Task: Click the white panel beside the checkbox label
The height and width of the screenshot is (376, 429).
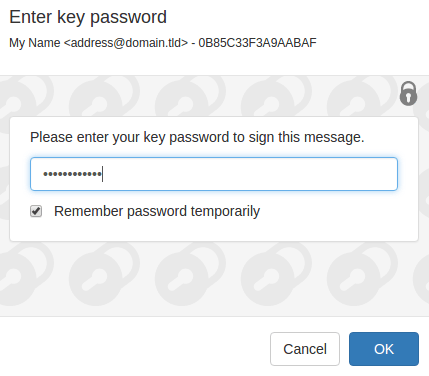Action: coord(337,211)
